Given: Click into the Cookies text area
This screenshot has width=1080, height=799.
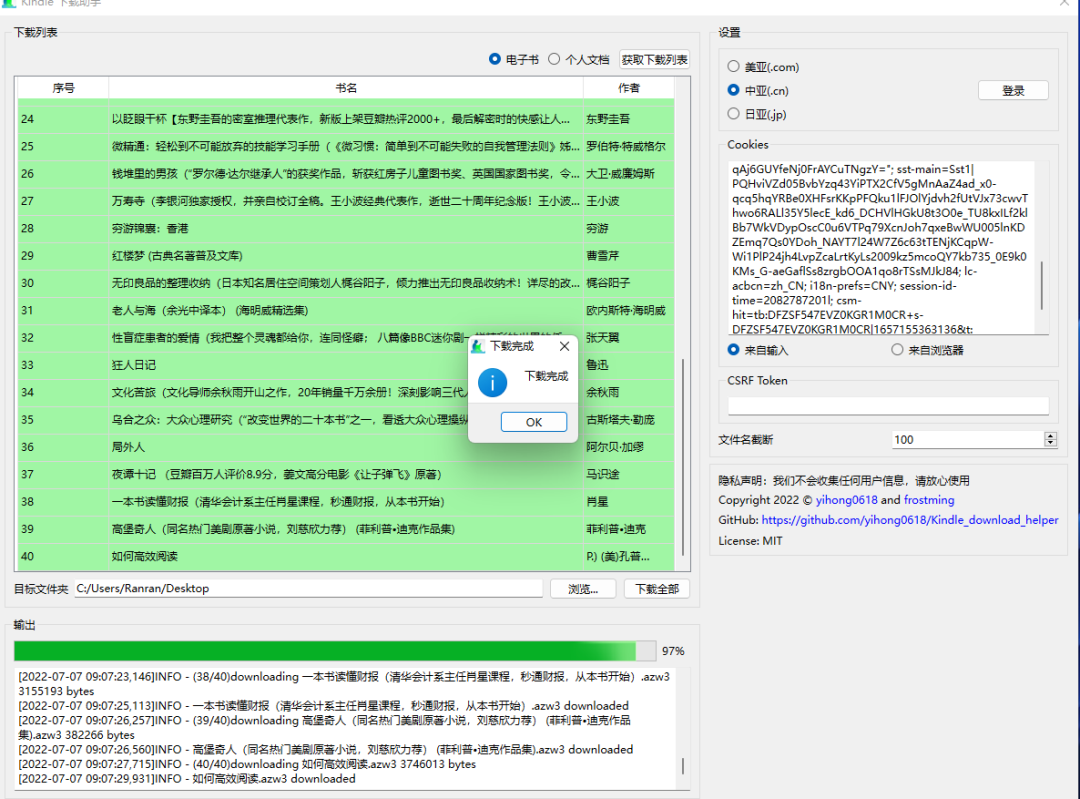Looking at the screenshot, I should point(881,248).
